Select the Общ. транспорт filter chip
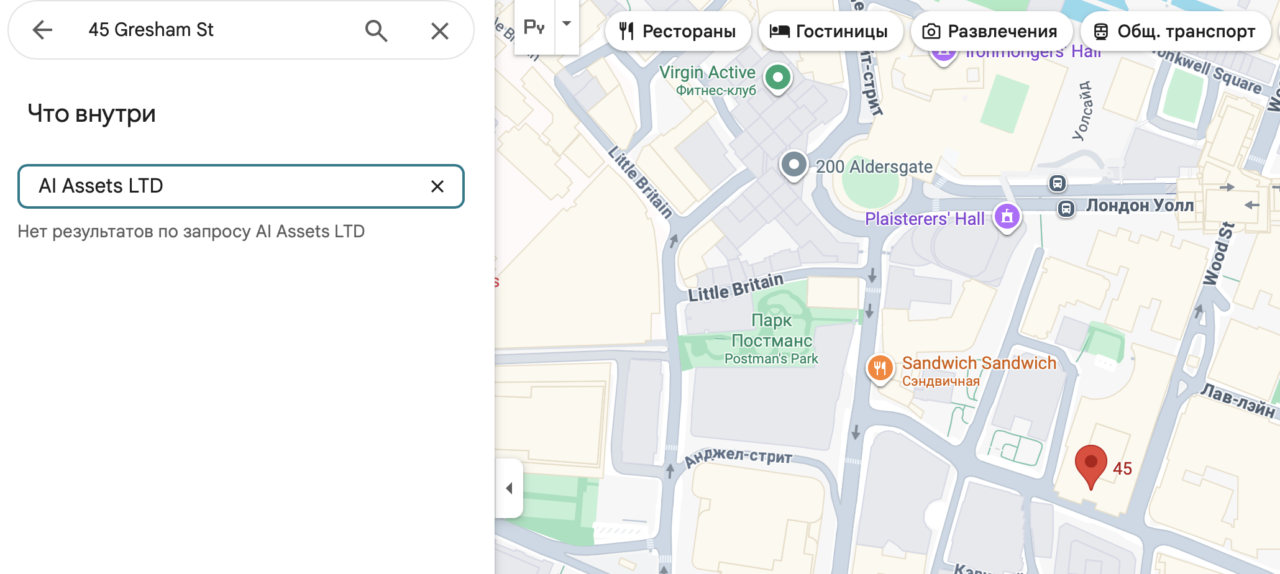The width and height of the screenshot is (1280, 574). (1174, 31)
